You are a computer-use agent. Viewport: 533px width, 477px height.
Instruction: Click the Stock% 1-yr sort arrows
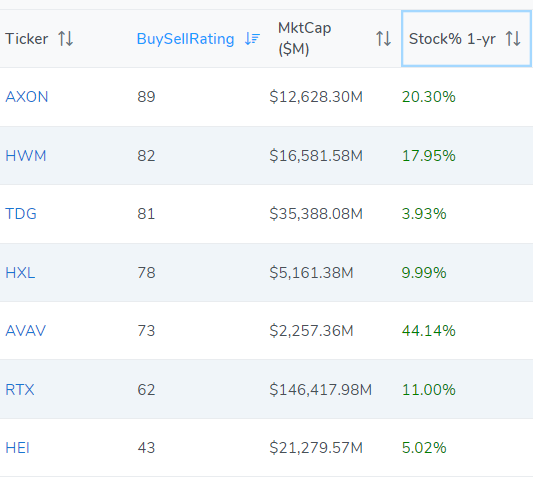[x=513, y=38]
